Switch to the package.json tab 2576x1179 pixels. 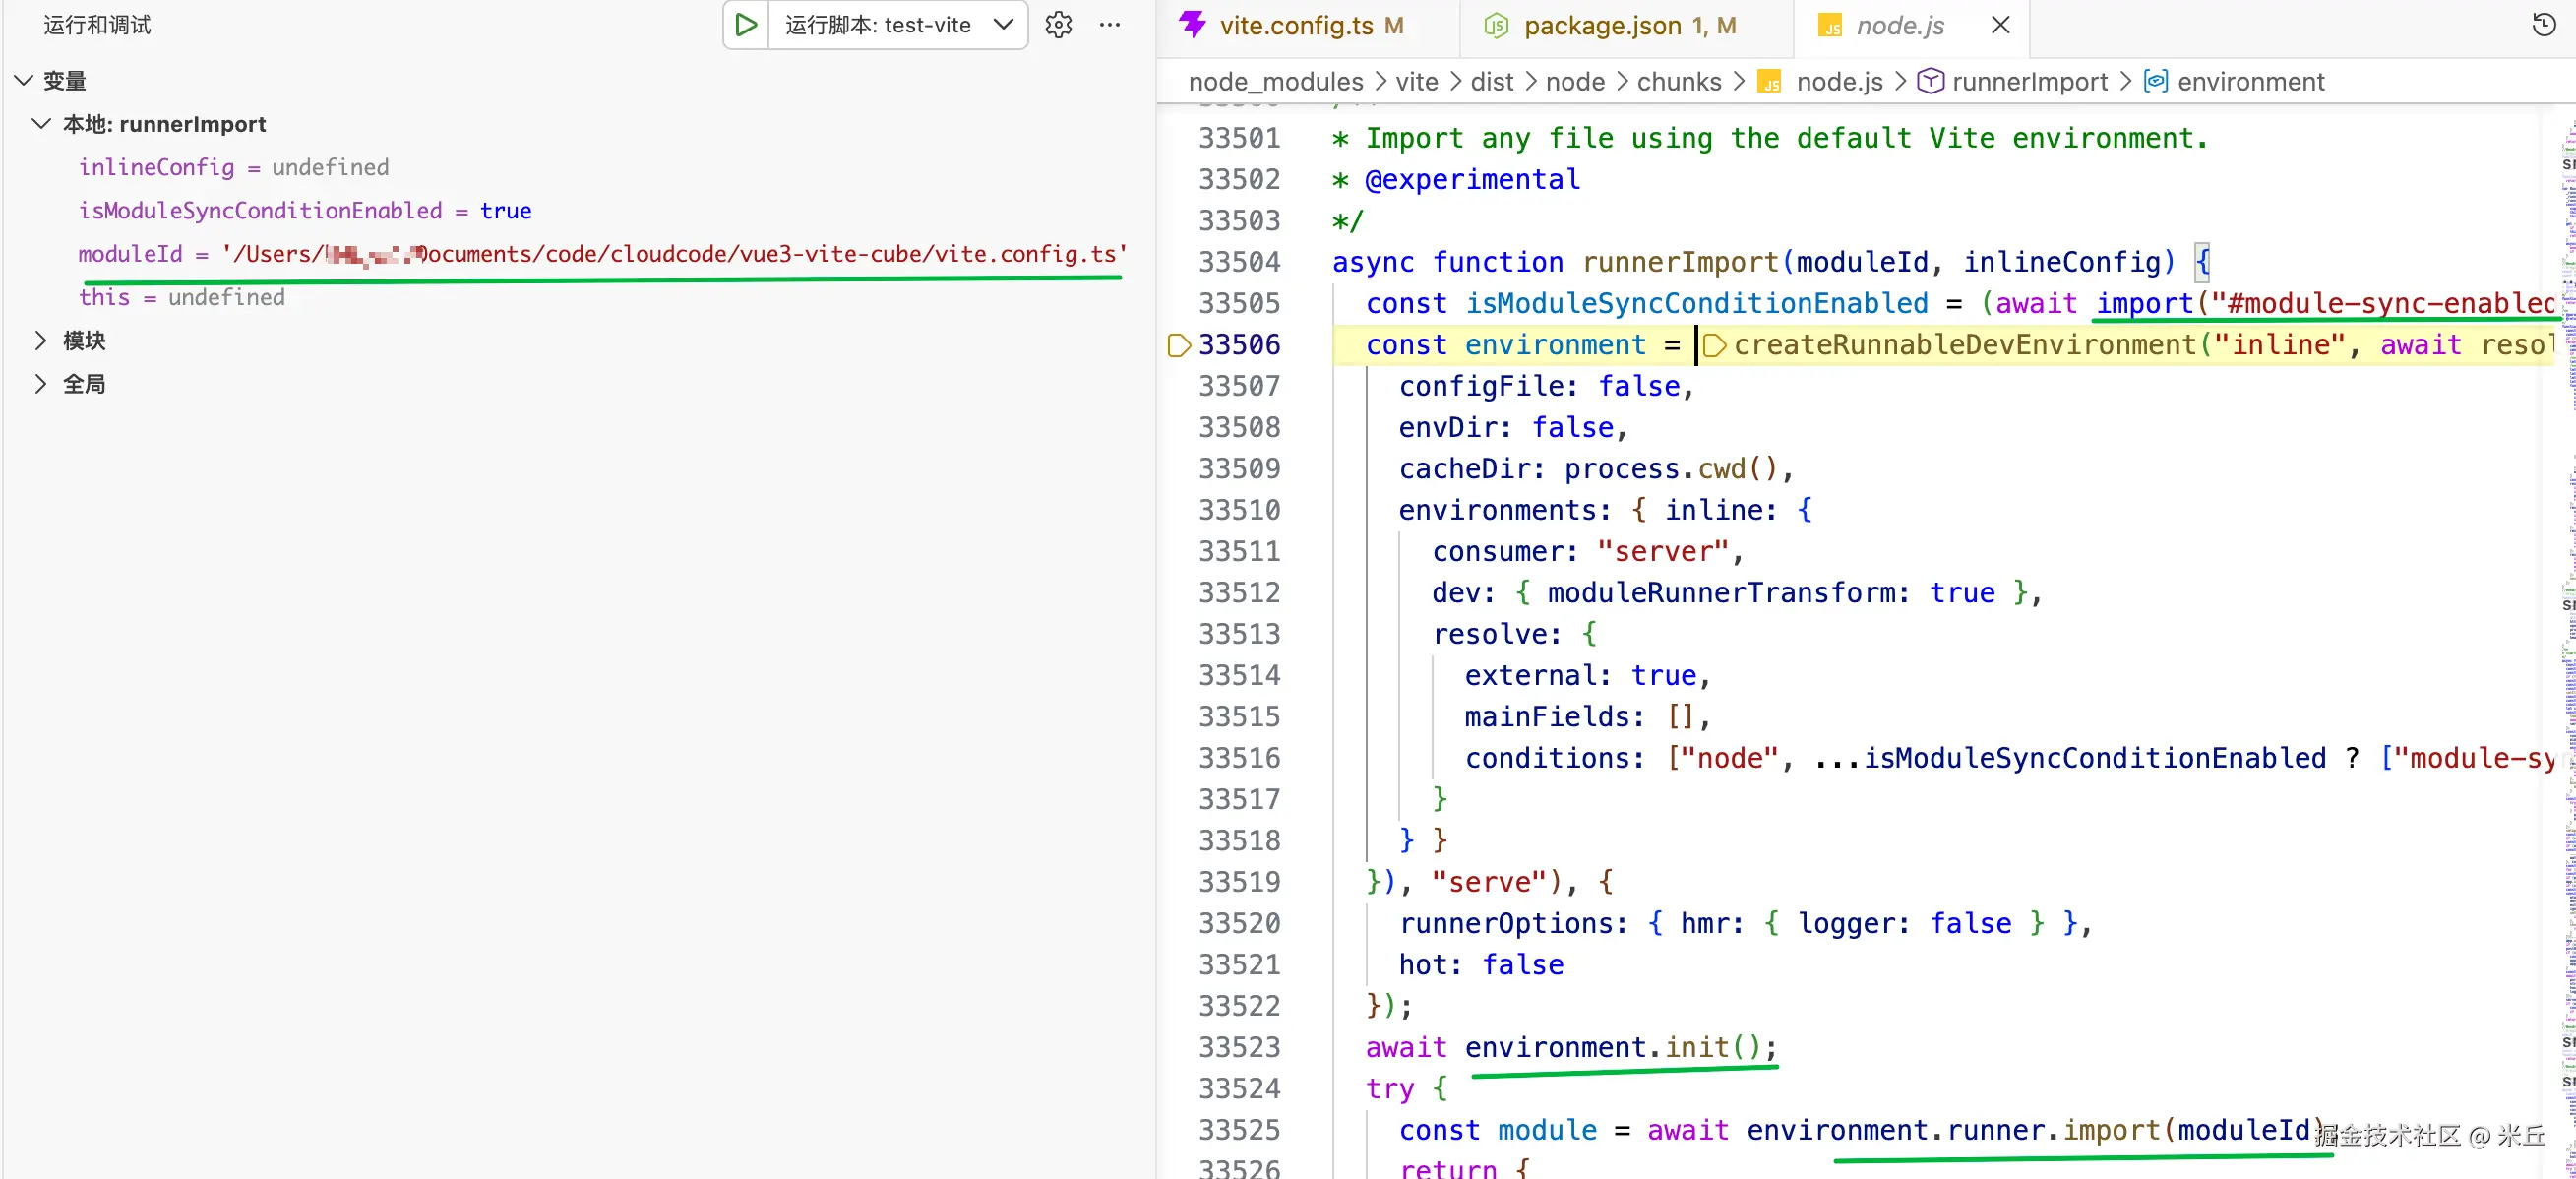click(1602, 25)
